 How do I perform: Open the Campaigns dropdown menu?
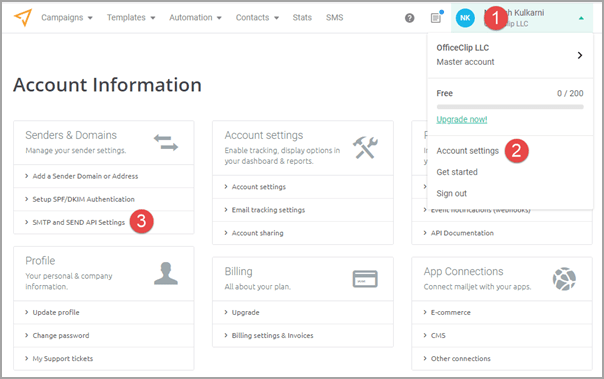(x=67, y=18)
